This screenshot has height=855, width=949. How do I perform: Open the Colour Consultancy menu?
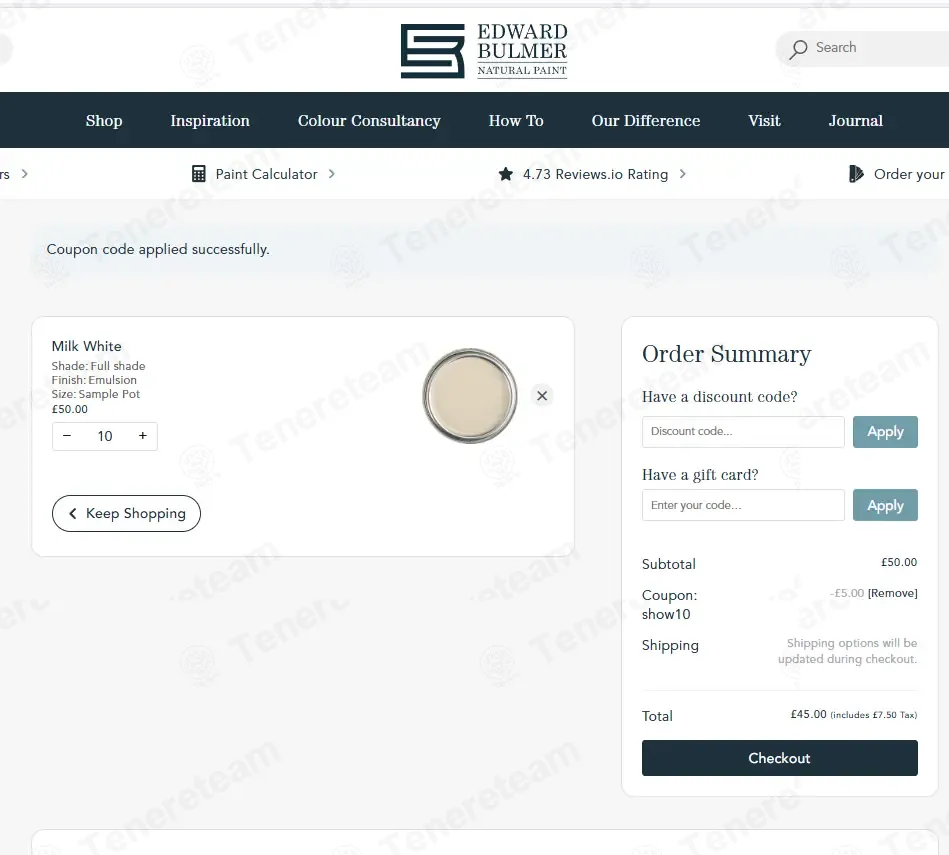coord(369,120)
